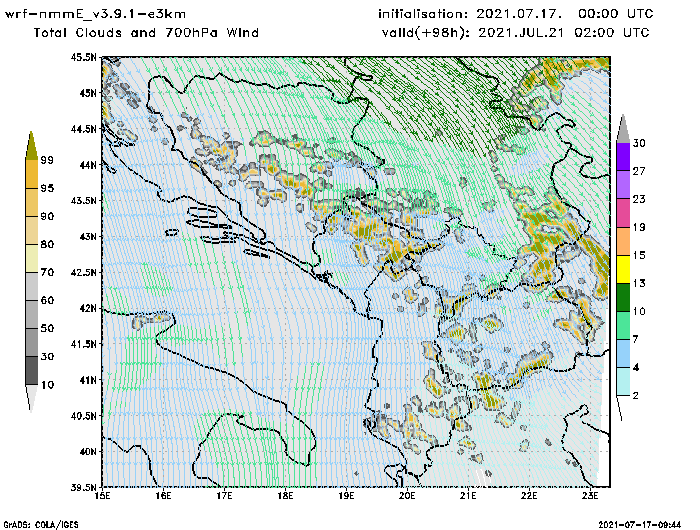Click the '22E' longitude axis label

coord(529,496)
